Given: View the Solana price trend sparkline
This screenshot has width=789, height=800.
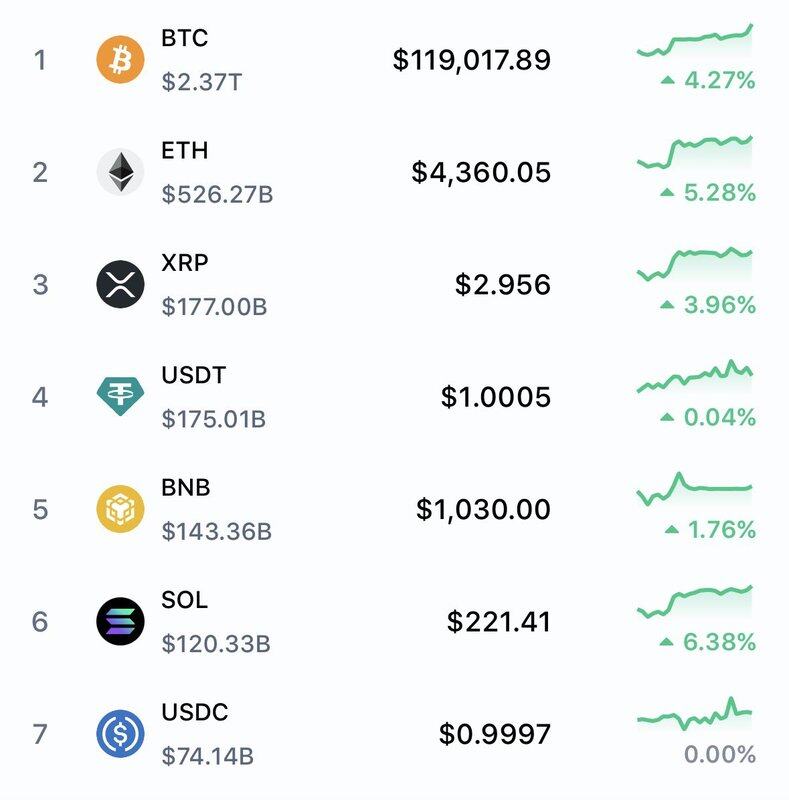Looking at the screenshot, I should tap(694, 602).
